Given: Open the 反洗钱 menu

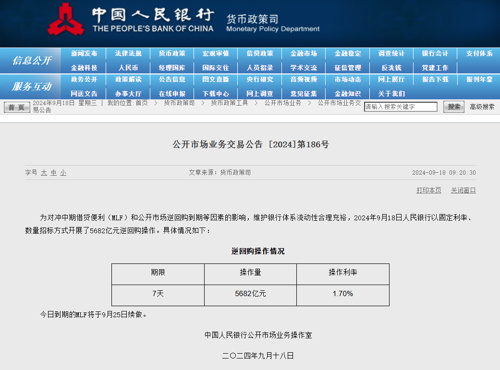Looking at the screenshot, I should pos(391,68).
